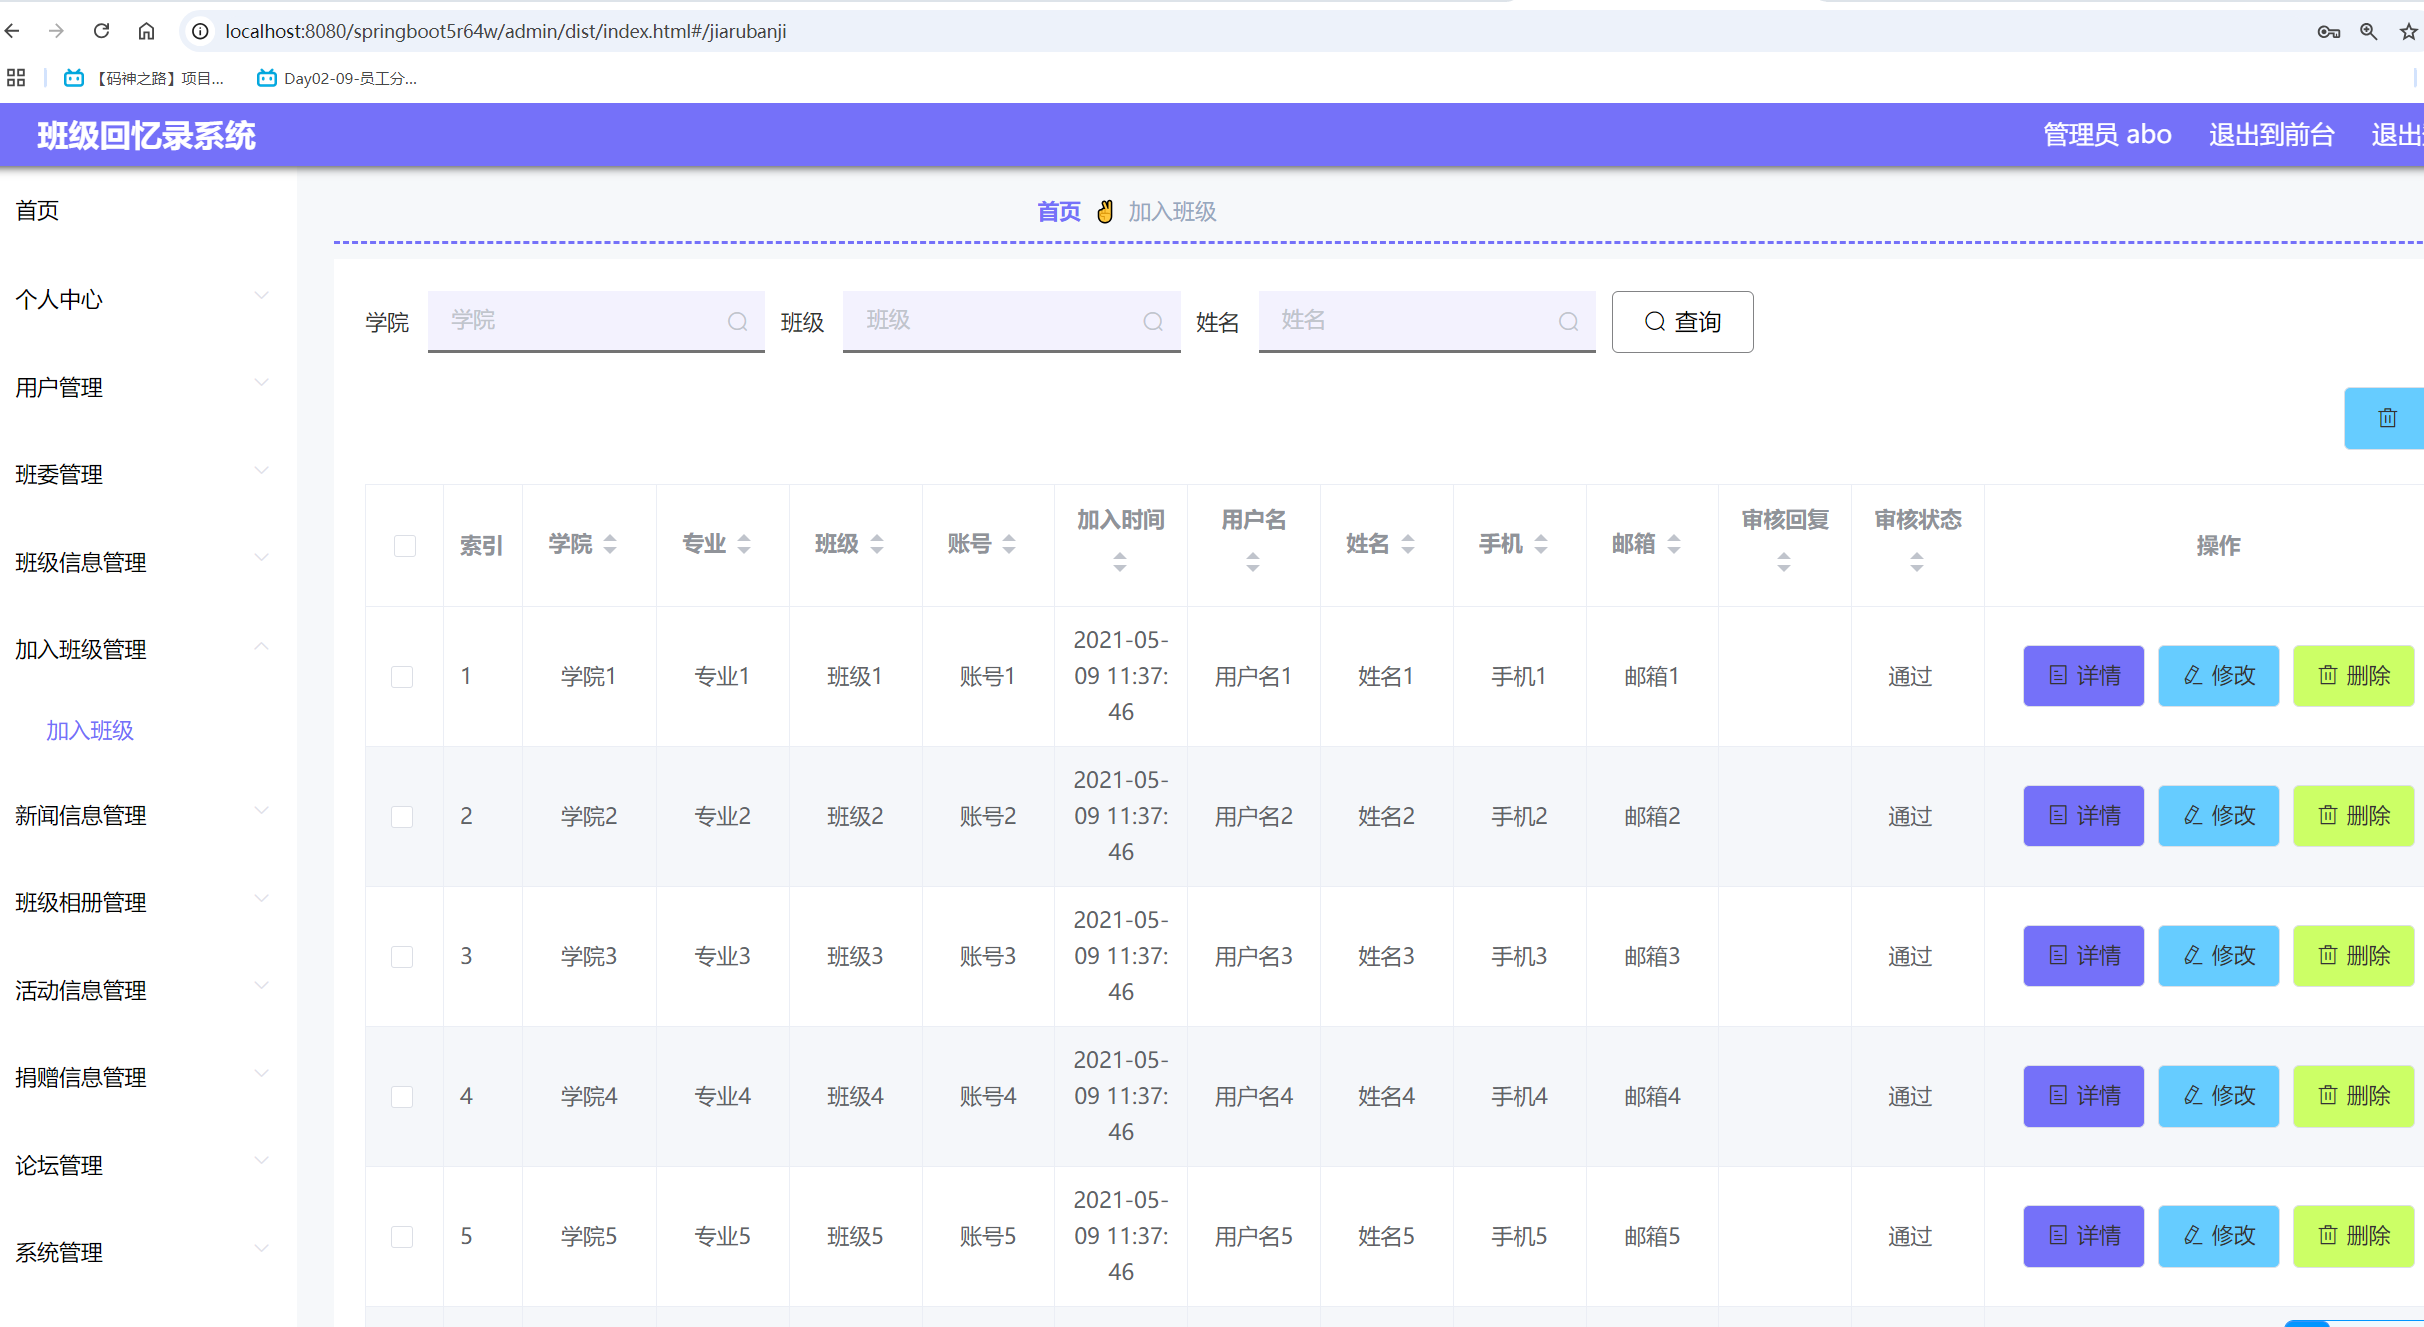Expand the 班级相册管理 sidebar menu
Image resolution: width=2424 pixels, height=1327 pixels.
coord(148,902)
